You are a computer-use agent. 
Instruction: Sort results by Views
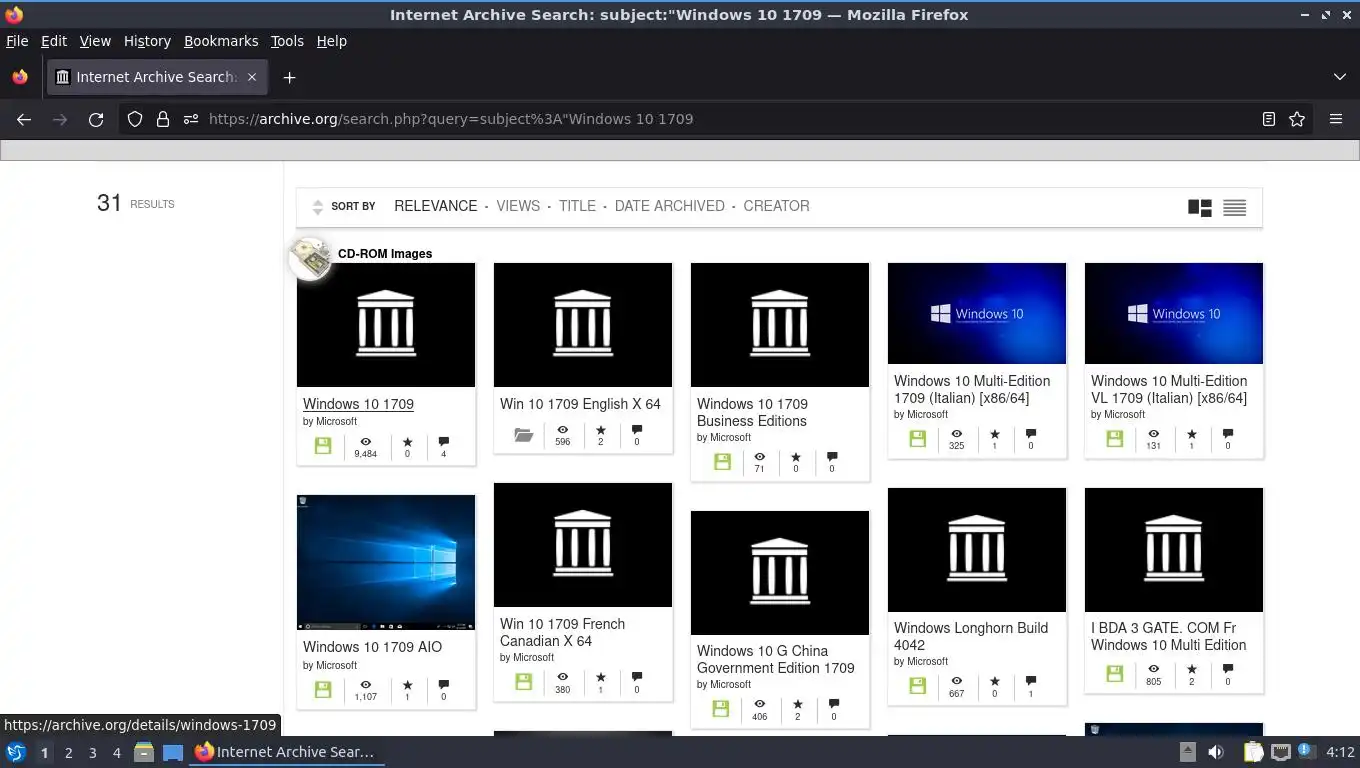point(518,206)
